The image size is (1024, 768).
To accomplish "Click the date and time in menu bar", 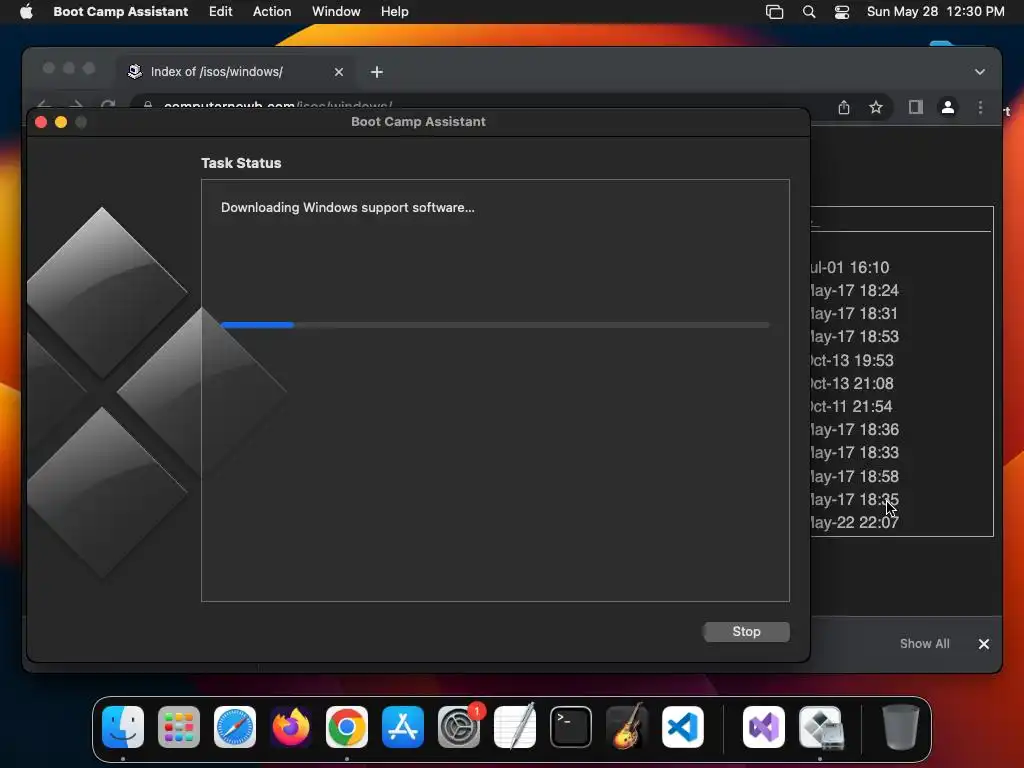I will [935, 11].
